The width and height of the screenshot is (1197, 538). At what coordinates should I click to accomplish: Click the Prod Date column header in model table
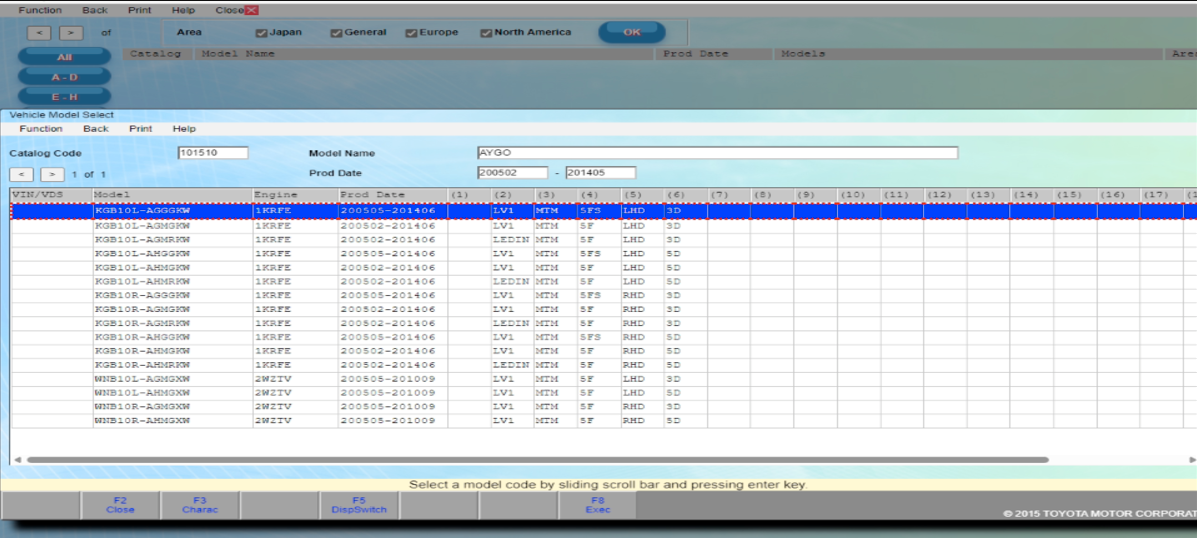click(393, 195)
